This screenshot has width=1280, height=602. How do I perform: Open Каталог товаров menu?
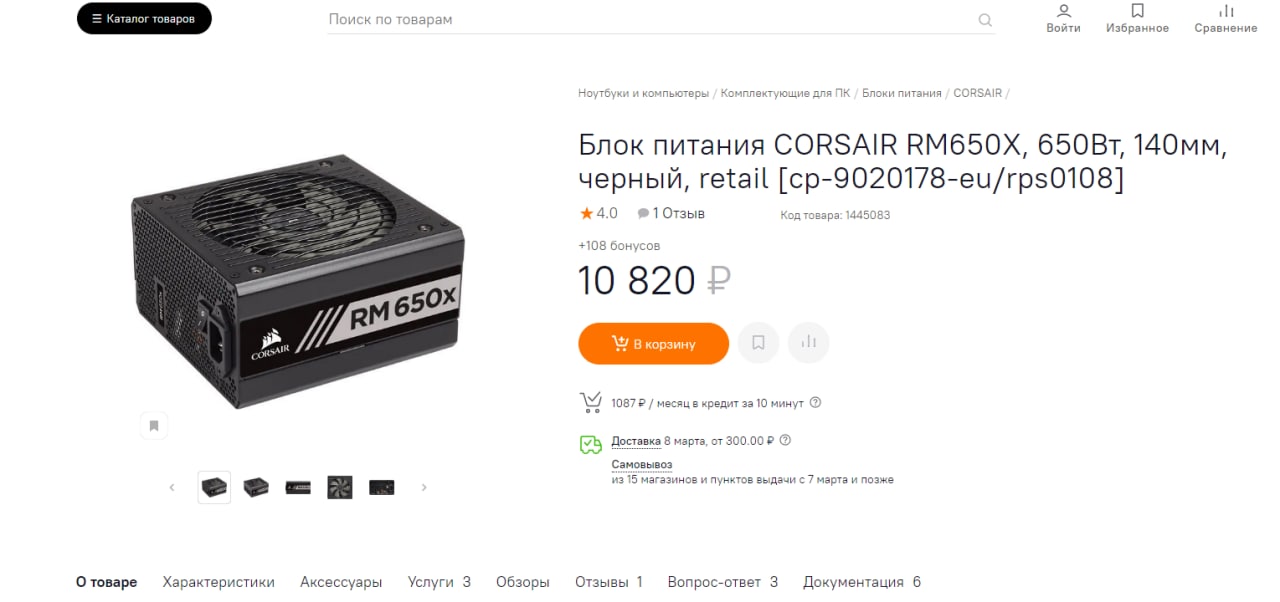coord(144,18)
